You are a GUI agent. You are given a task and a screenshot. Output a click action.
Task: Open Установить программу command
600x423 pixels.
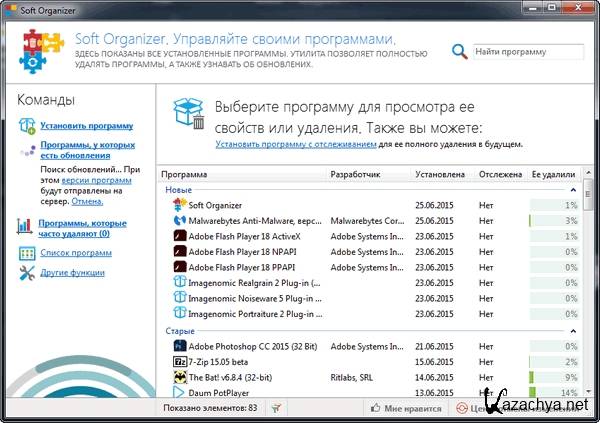click(x=86, y=126)
